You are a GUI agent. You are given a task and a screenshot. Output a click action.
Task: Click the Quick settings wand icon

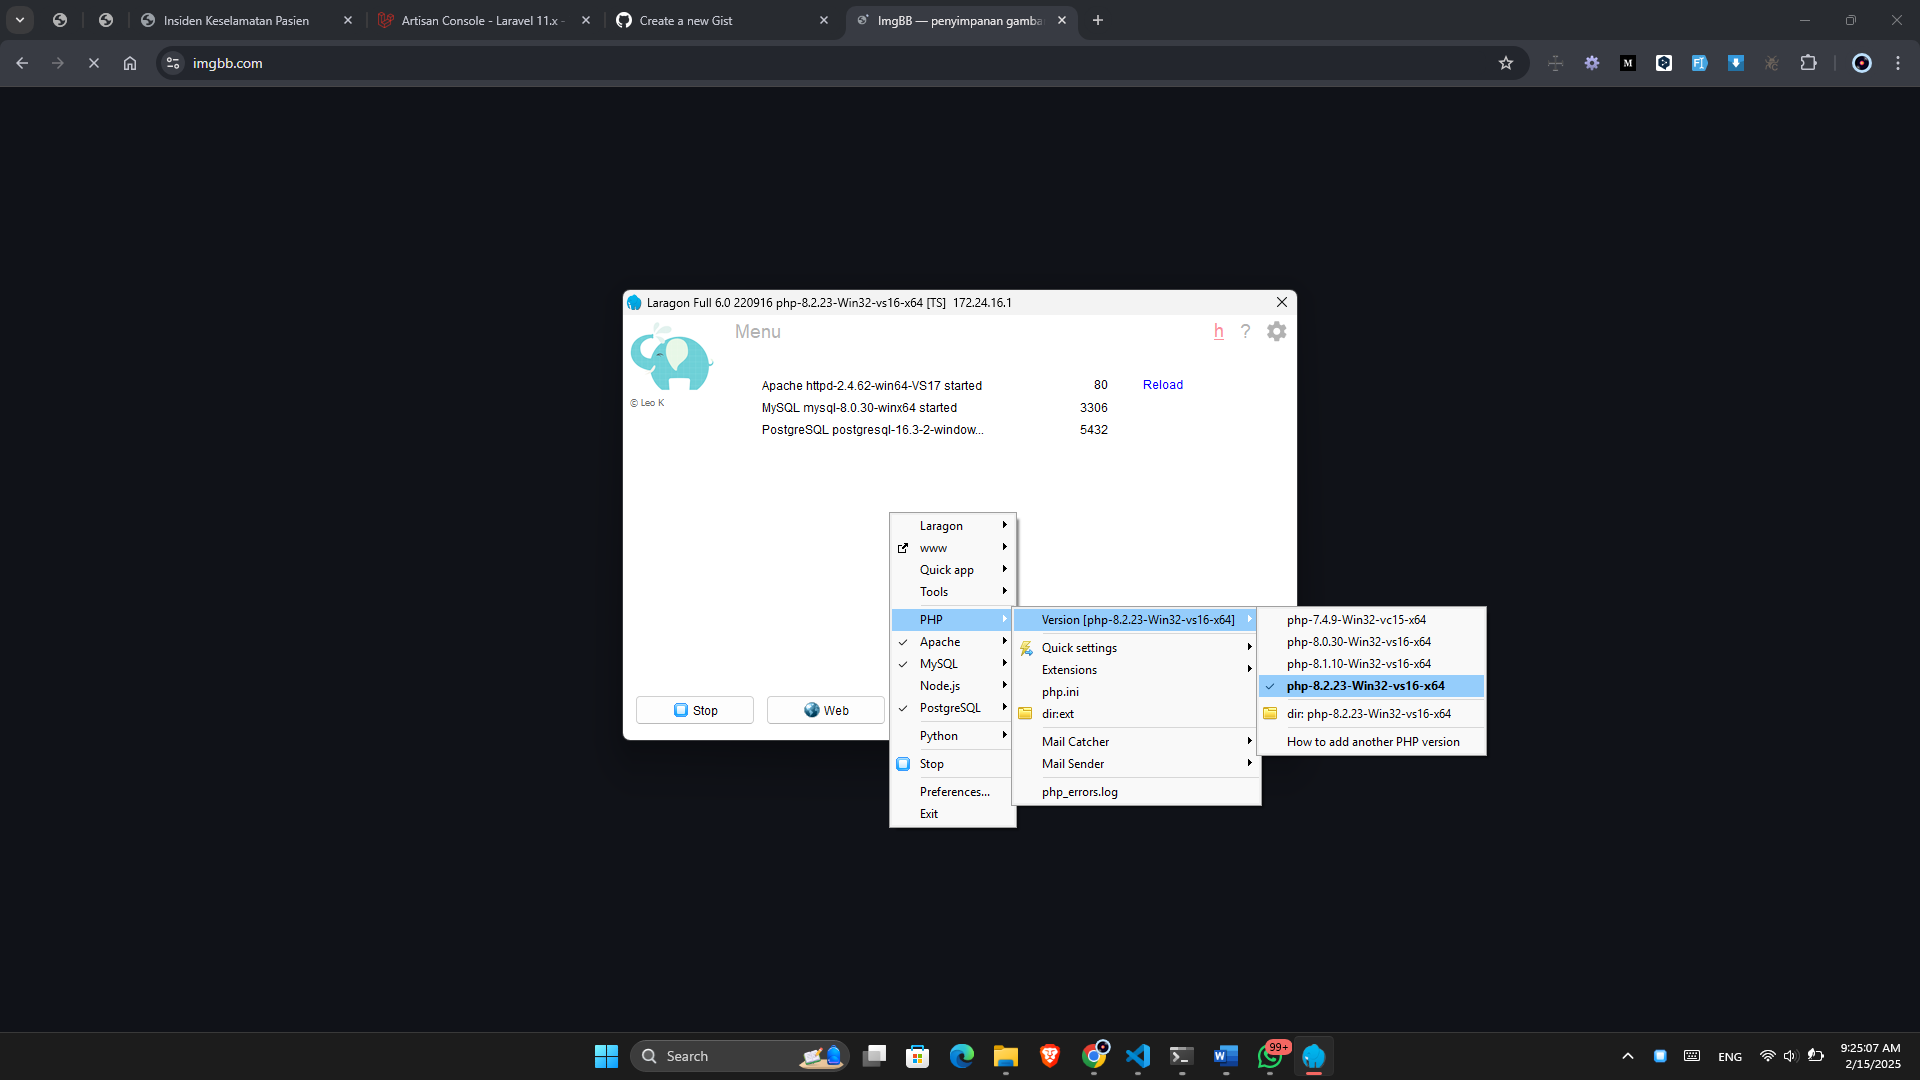(1026, 648)
